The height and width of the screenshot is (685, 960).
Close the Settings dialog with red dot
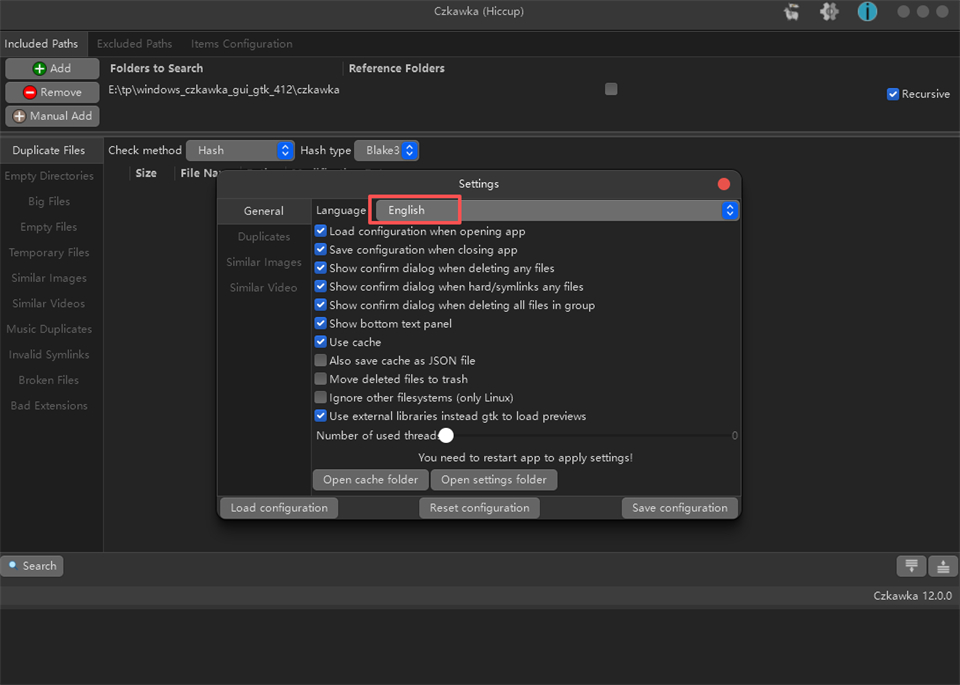pos(724,184)
